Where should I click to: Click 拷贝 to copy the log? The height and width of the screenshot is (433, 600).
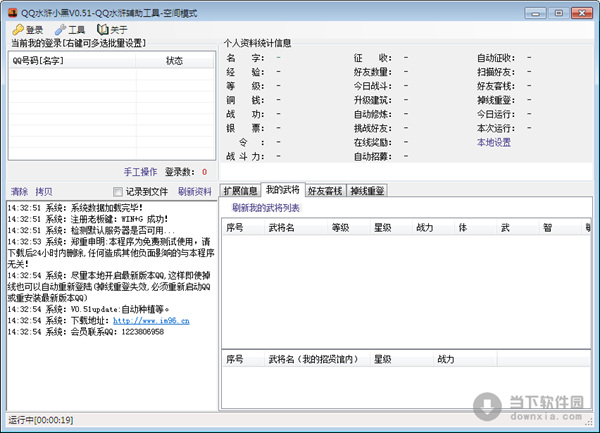43,191
